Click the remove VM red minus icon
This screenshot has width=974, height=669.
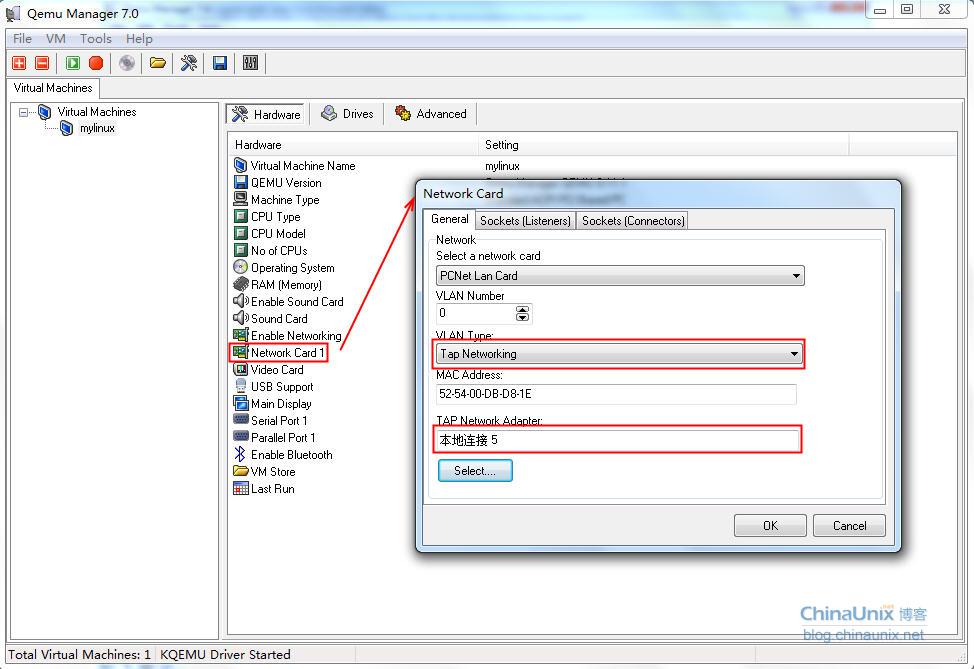(x=42, y=63)
